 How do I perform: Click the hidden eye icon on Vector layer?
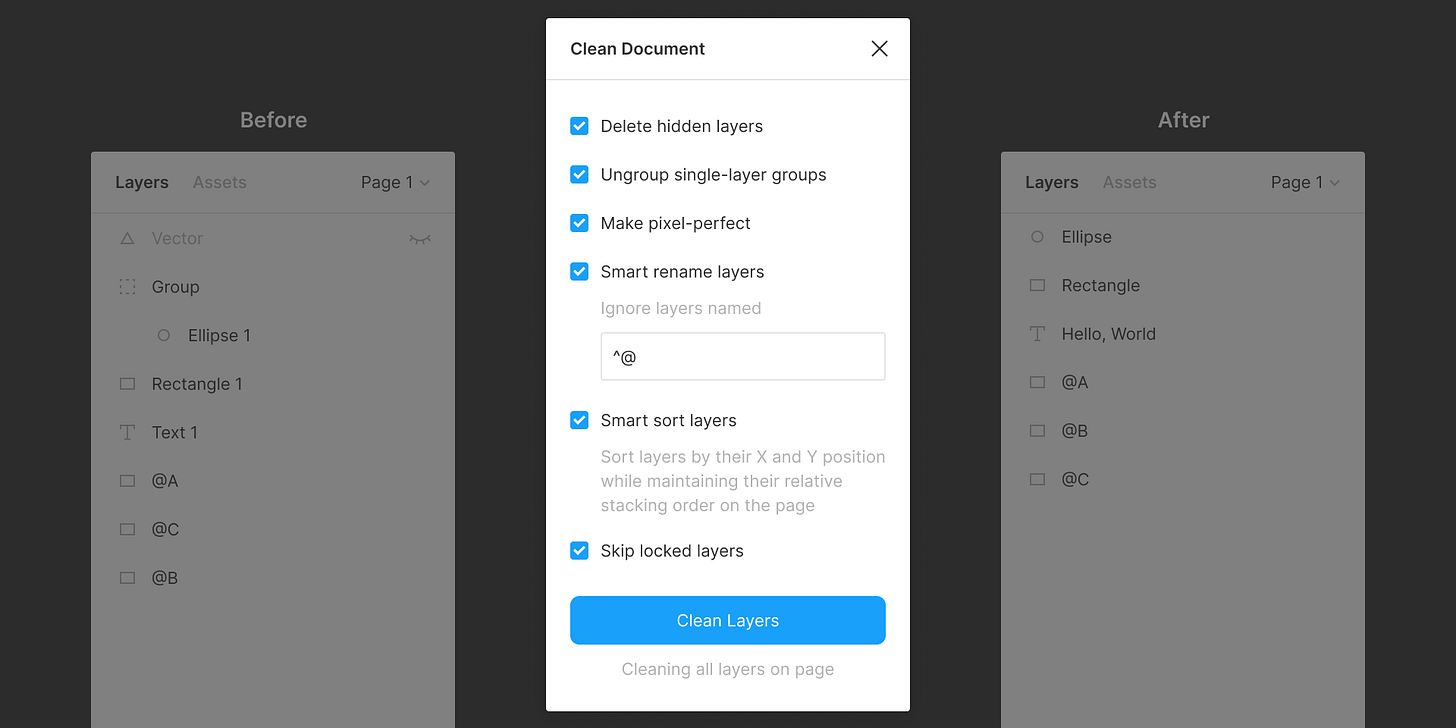pyautogui.click(x=420, y=239)
